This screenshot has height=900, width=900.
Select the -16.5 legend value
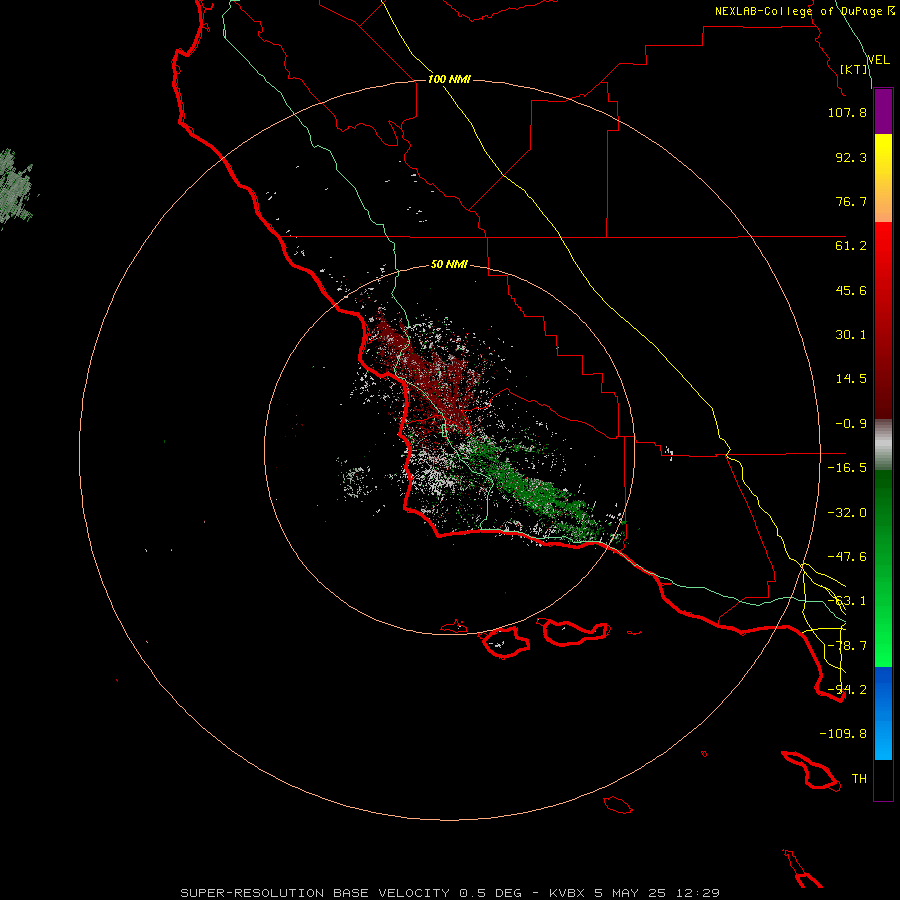click(847, 468)
